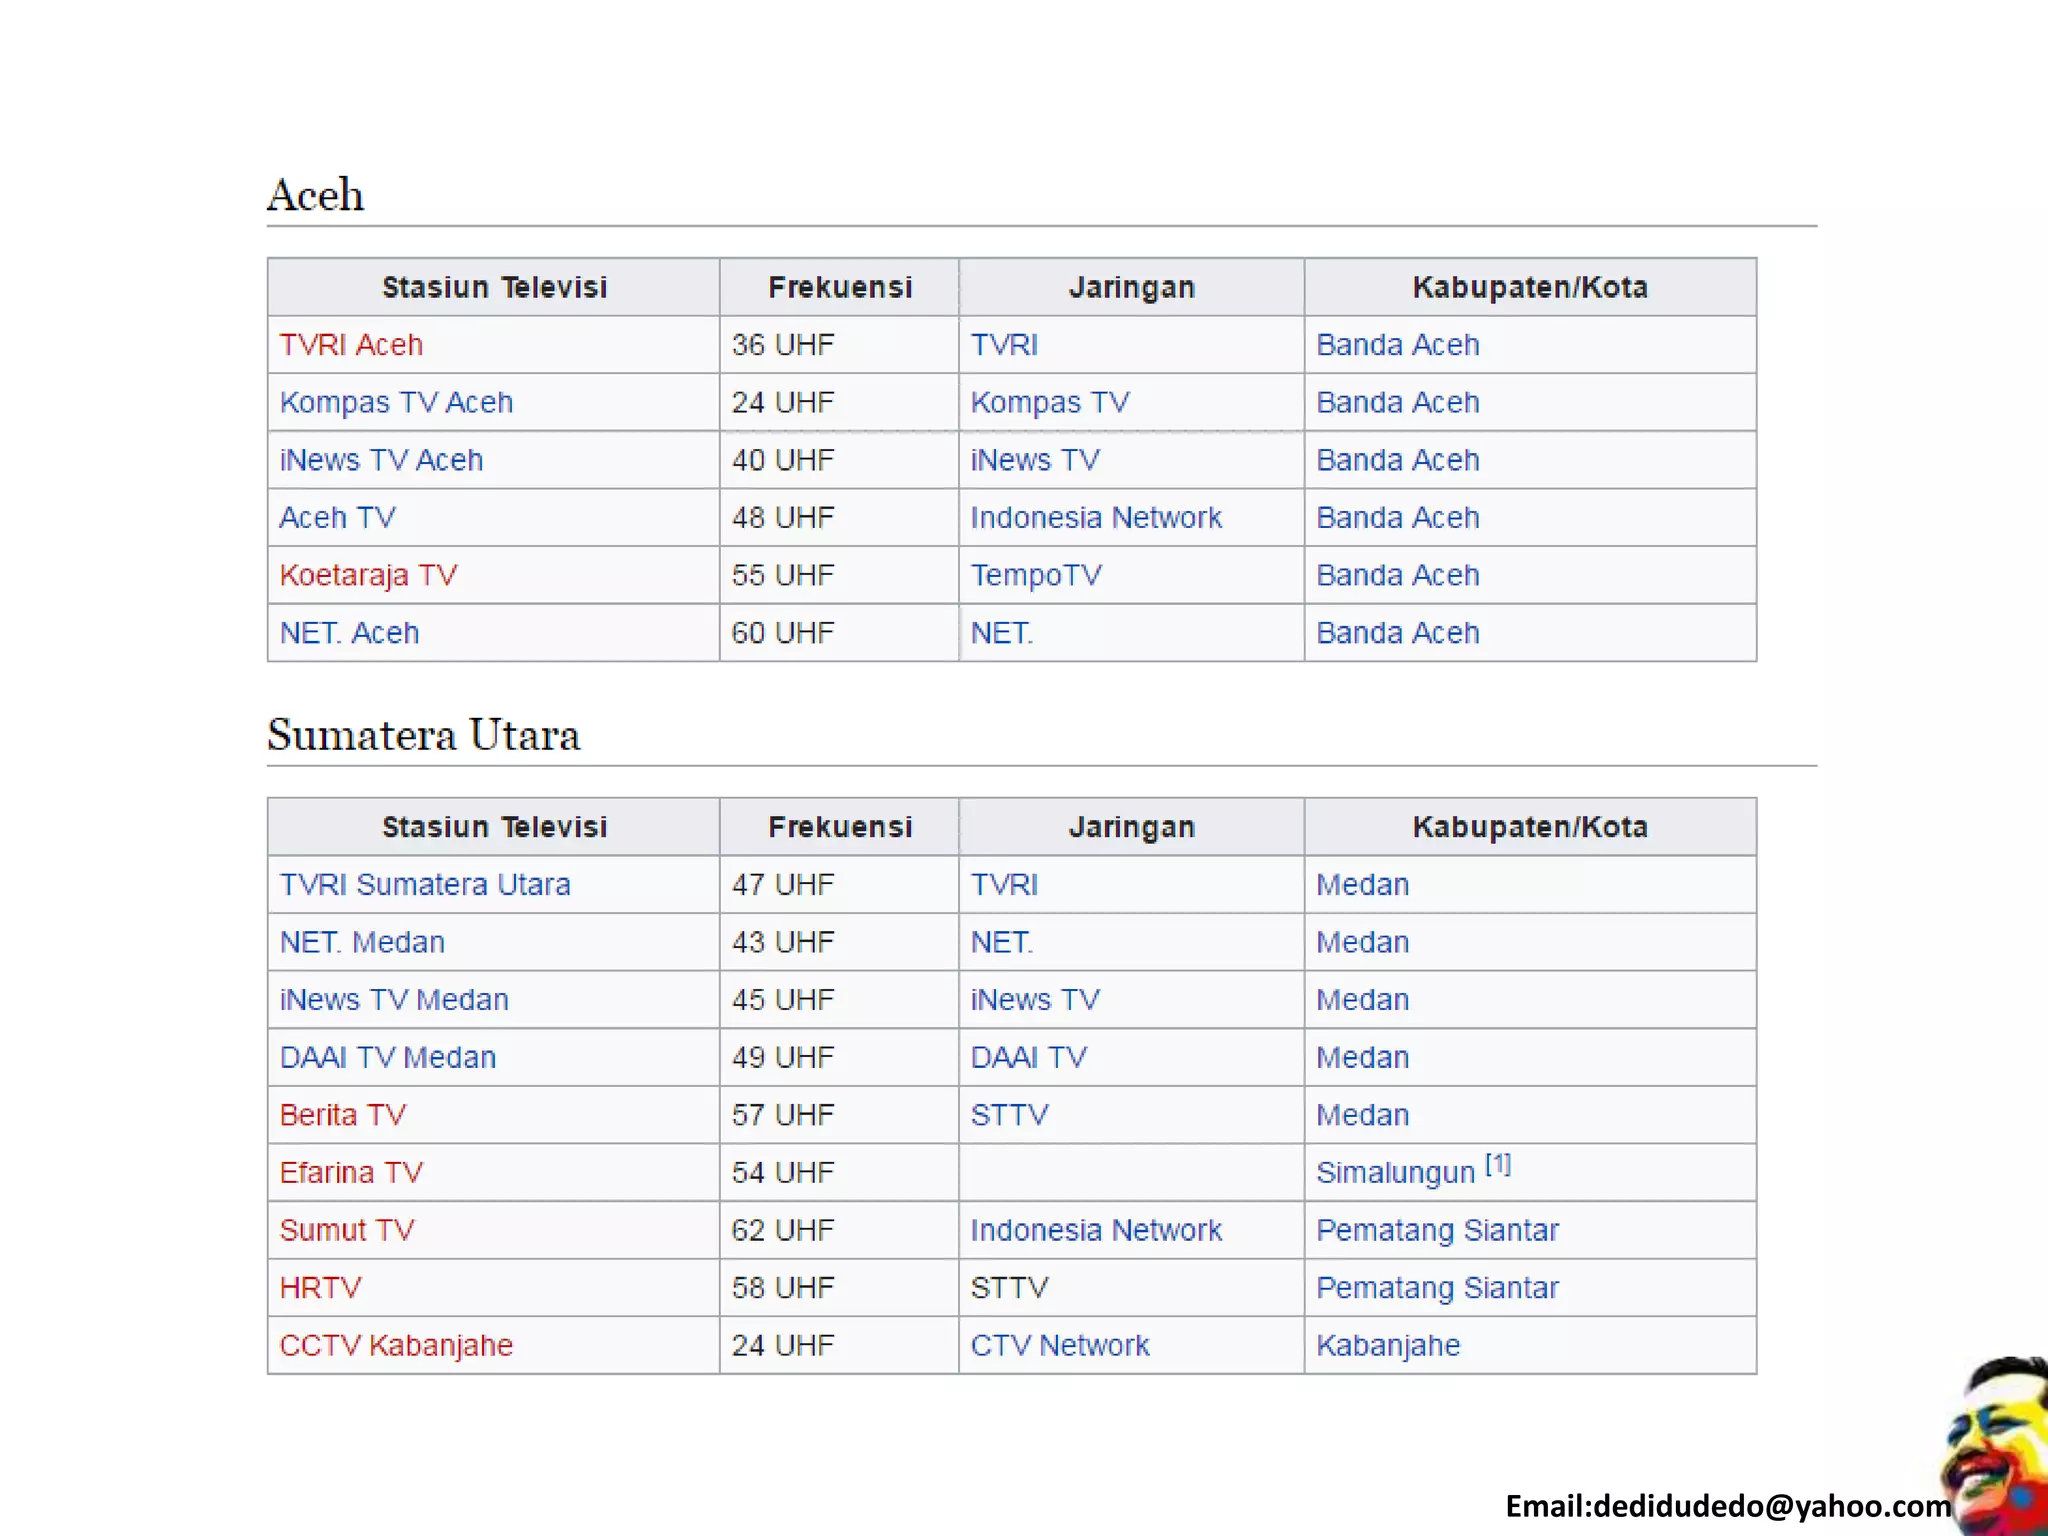
Task: Click the Aceh TV link
Action: point(337,518)
